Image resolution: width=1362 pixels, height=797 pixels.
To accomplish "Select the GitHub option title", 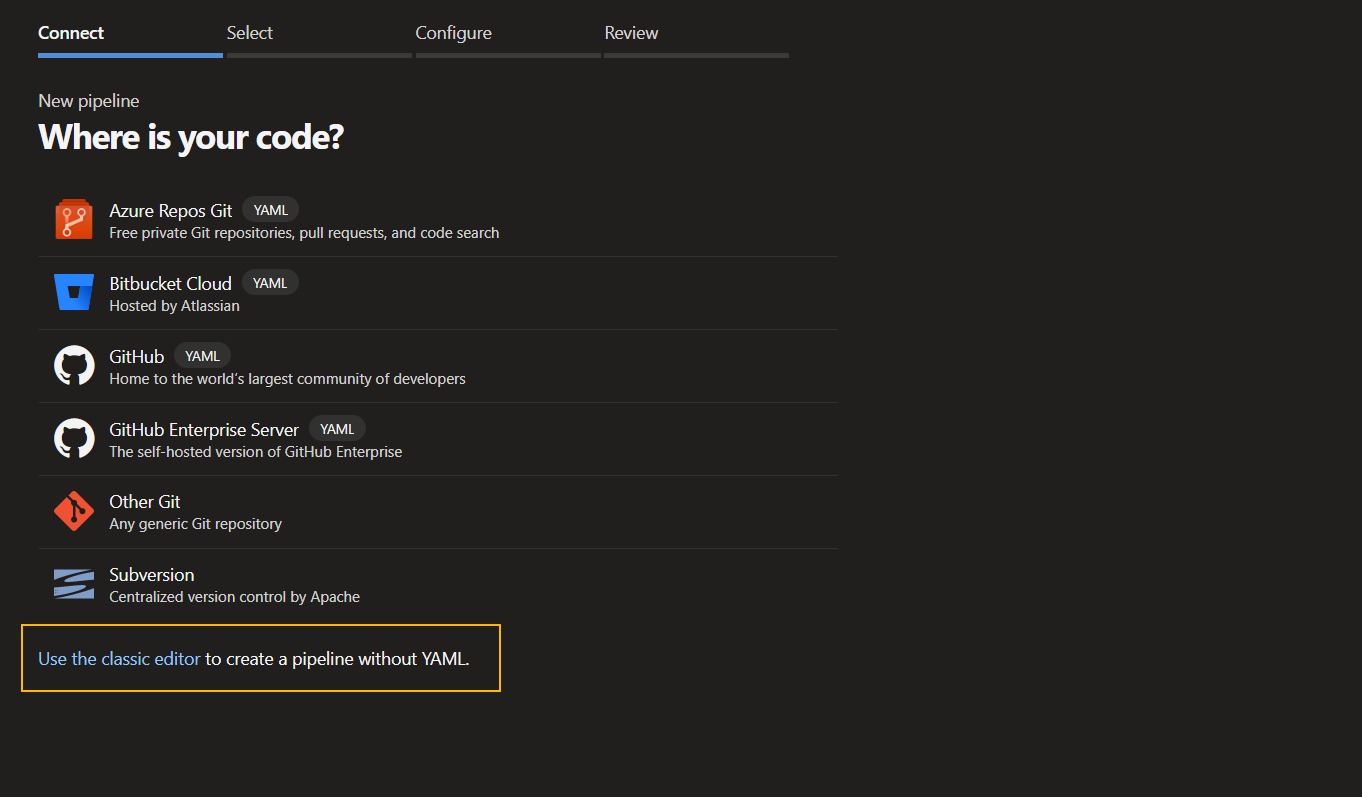I will (136, 356).
